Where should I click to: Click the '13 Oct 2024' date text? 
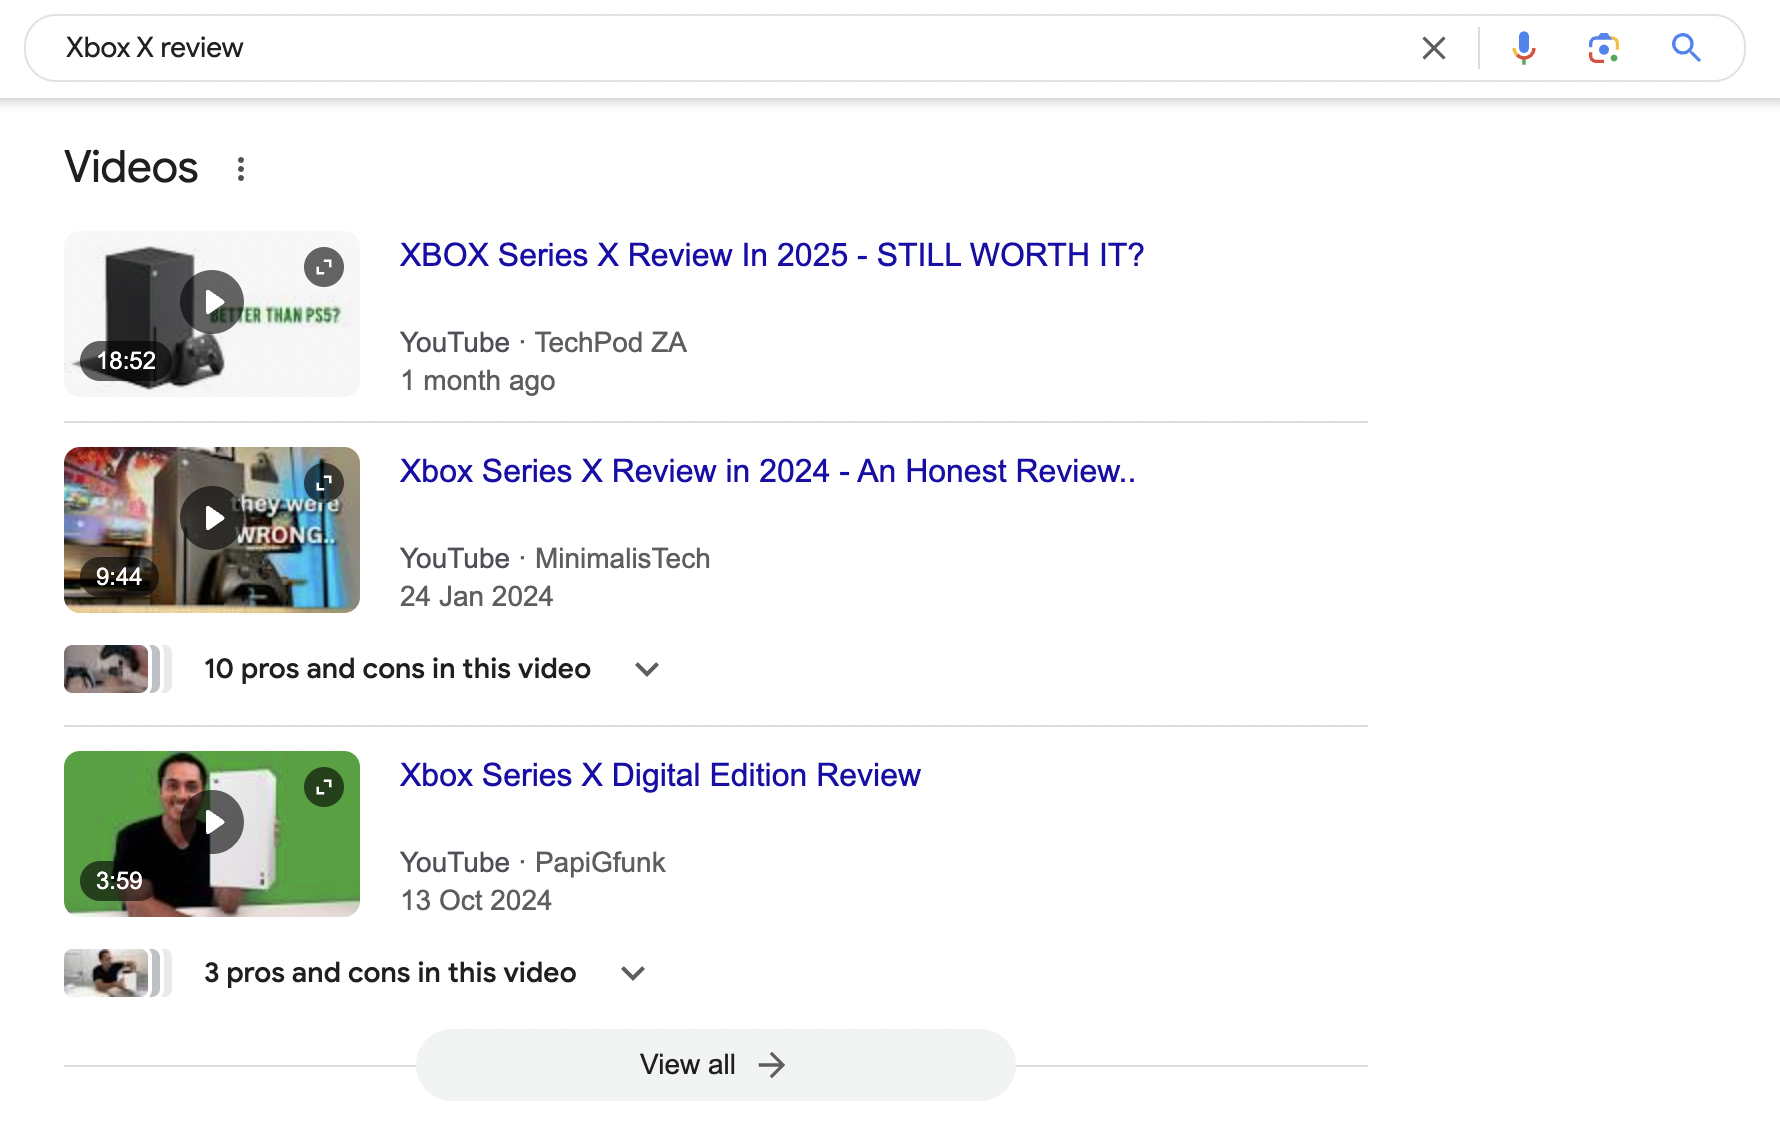pos(476,901)
